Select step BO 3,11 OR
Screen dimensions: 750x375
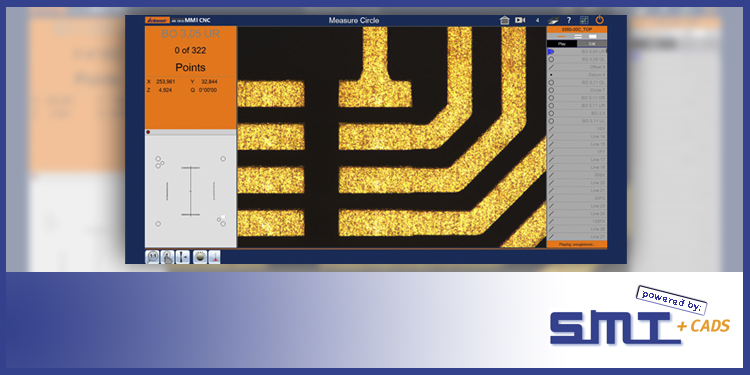pos(577,98)
